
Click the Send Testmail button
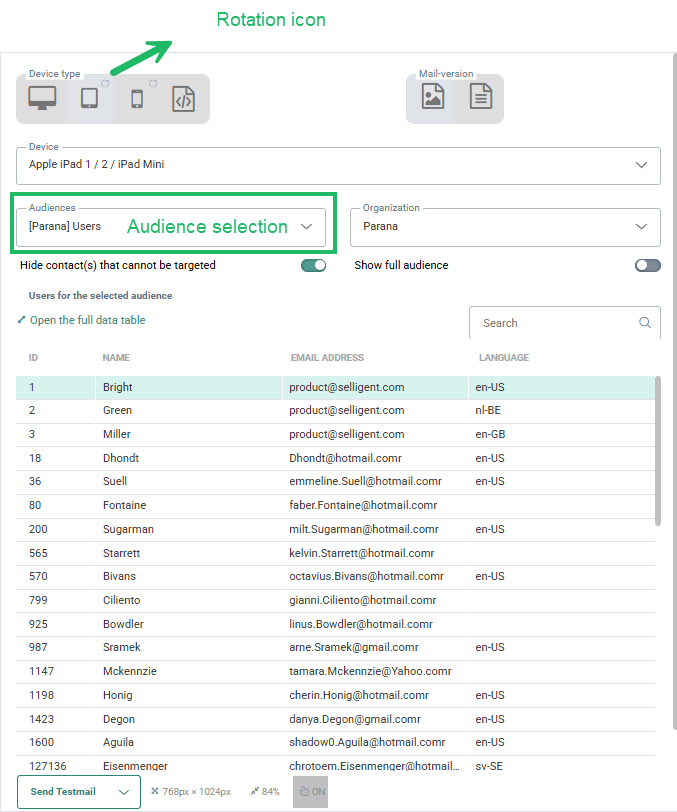point(63,792)
